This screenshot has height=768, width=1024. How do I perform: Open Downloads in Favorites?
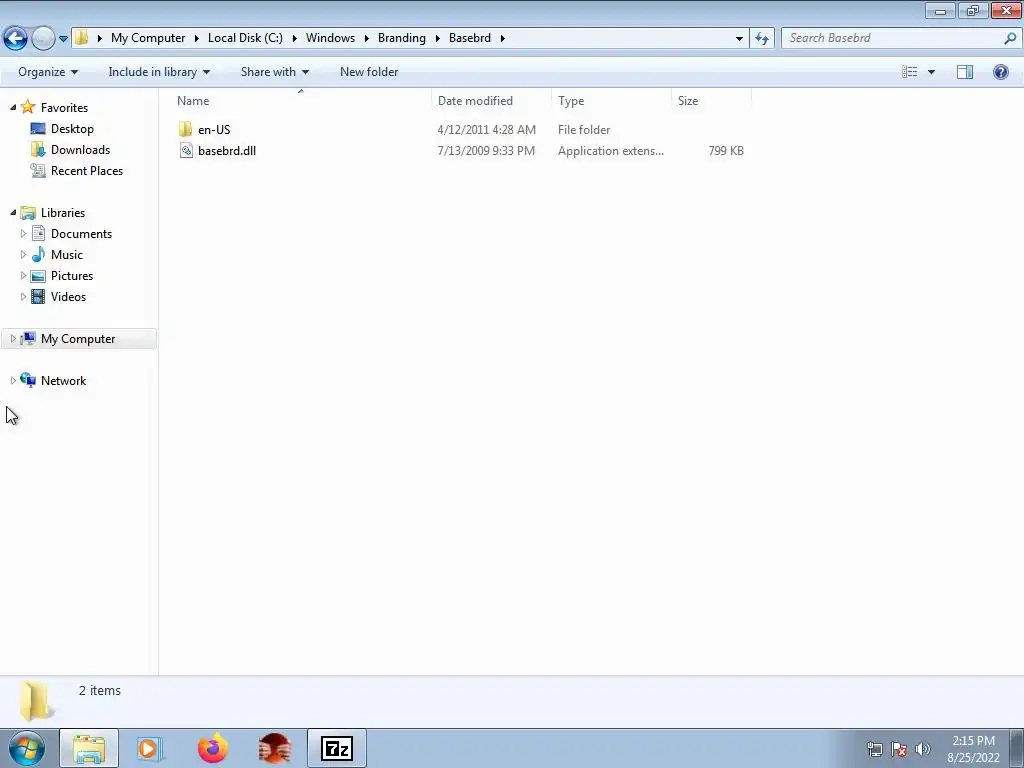[80, 150]
